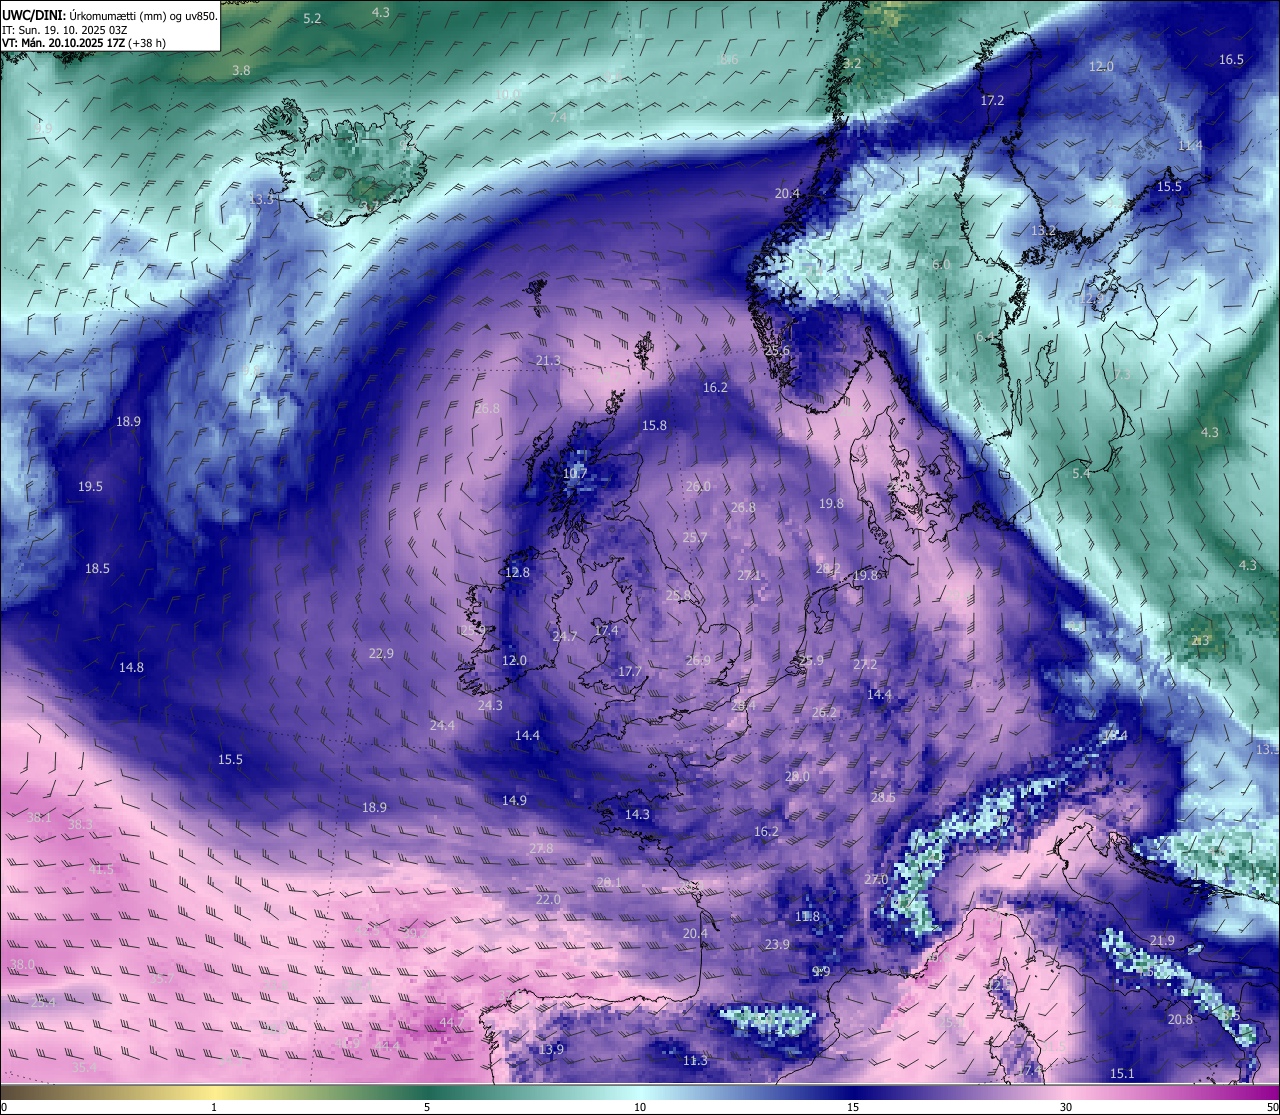Click the 19.5 value in the Atlantic
This screenshot has width=1280, height=1115.
point(90,486)
